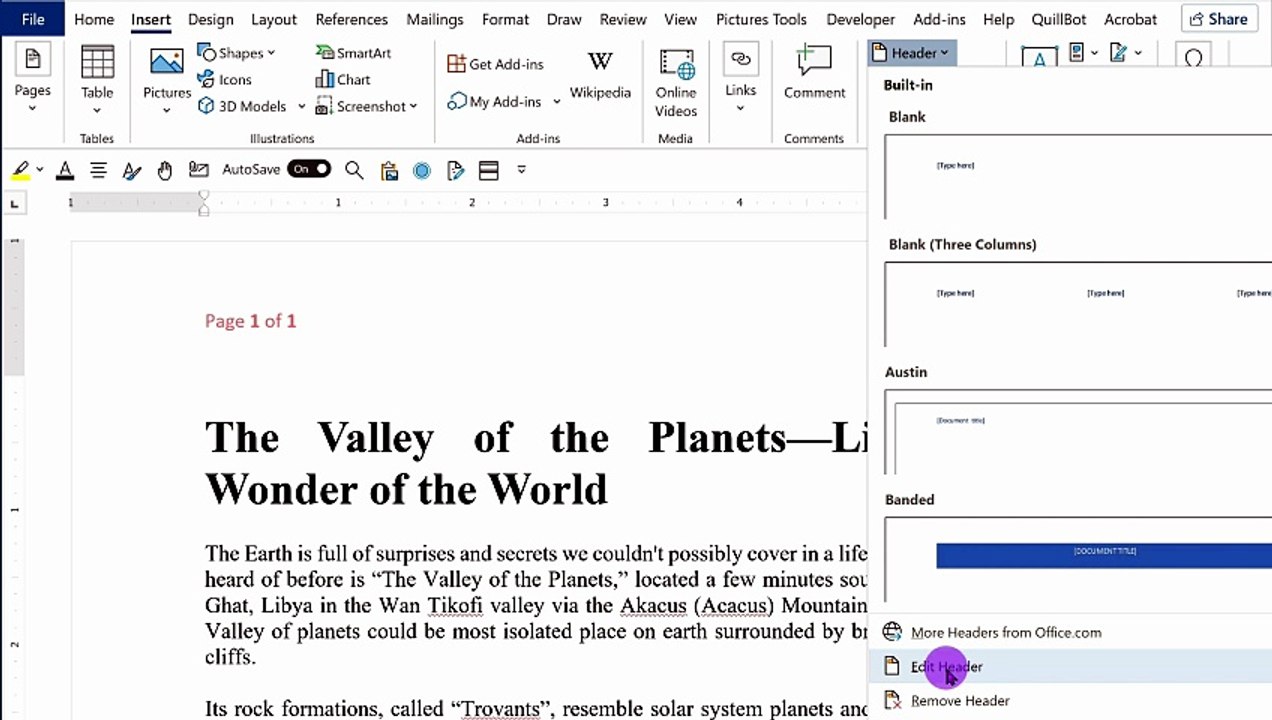Click the Share button
Image resolution: width=1272 pixels, height=720 pixels.
pyautogui.click(x=1218, y=19)
